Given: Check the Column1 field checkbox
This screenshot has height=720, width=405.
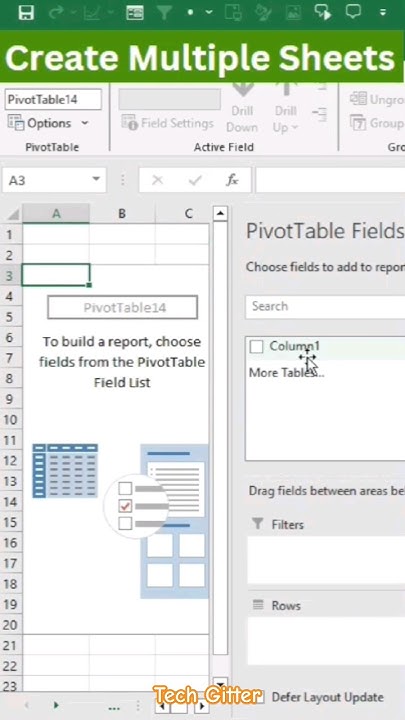Looking at the screenshot, I should point(256,347).
